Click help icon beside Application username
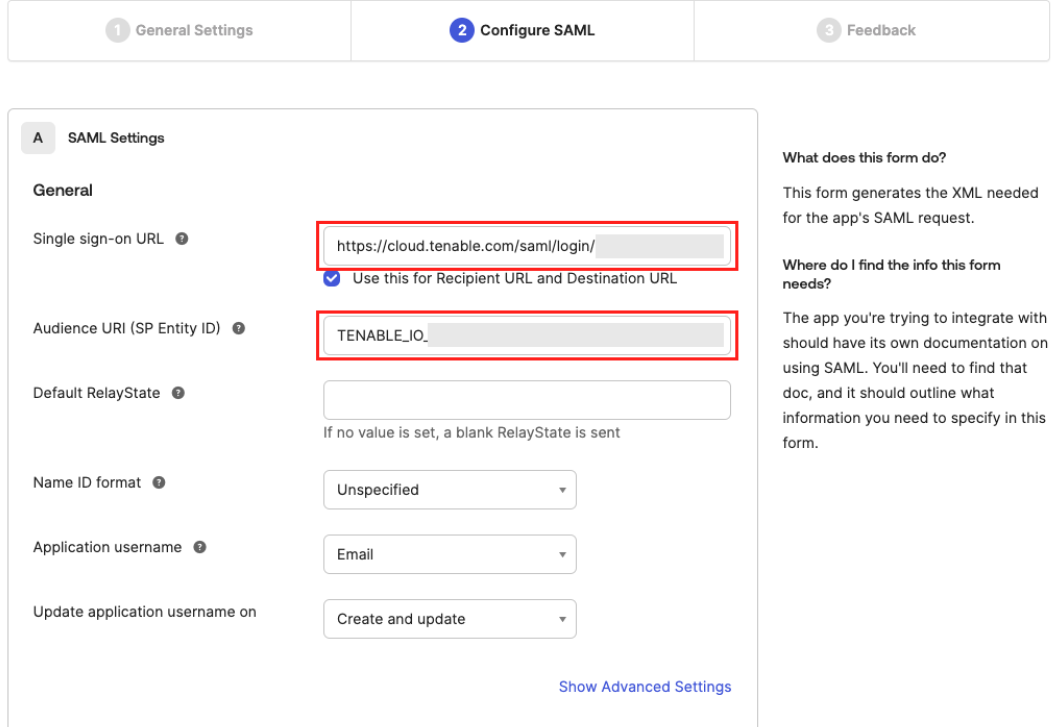This screenshot has width=1057, height=727. (x=200, y=547)
